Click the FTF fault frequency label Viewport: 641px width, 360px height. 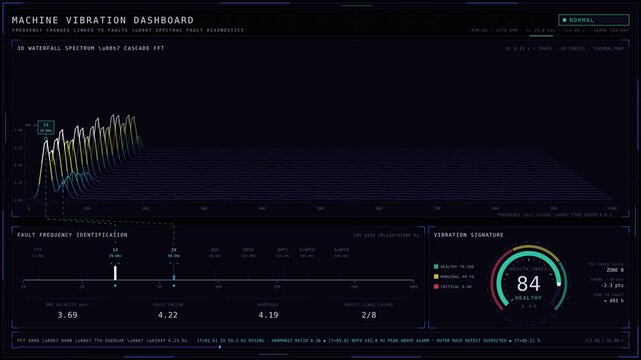tap(38, 250)
